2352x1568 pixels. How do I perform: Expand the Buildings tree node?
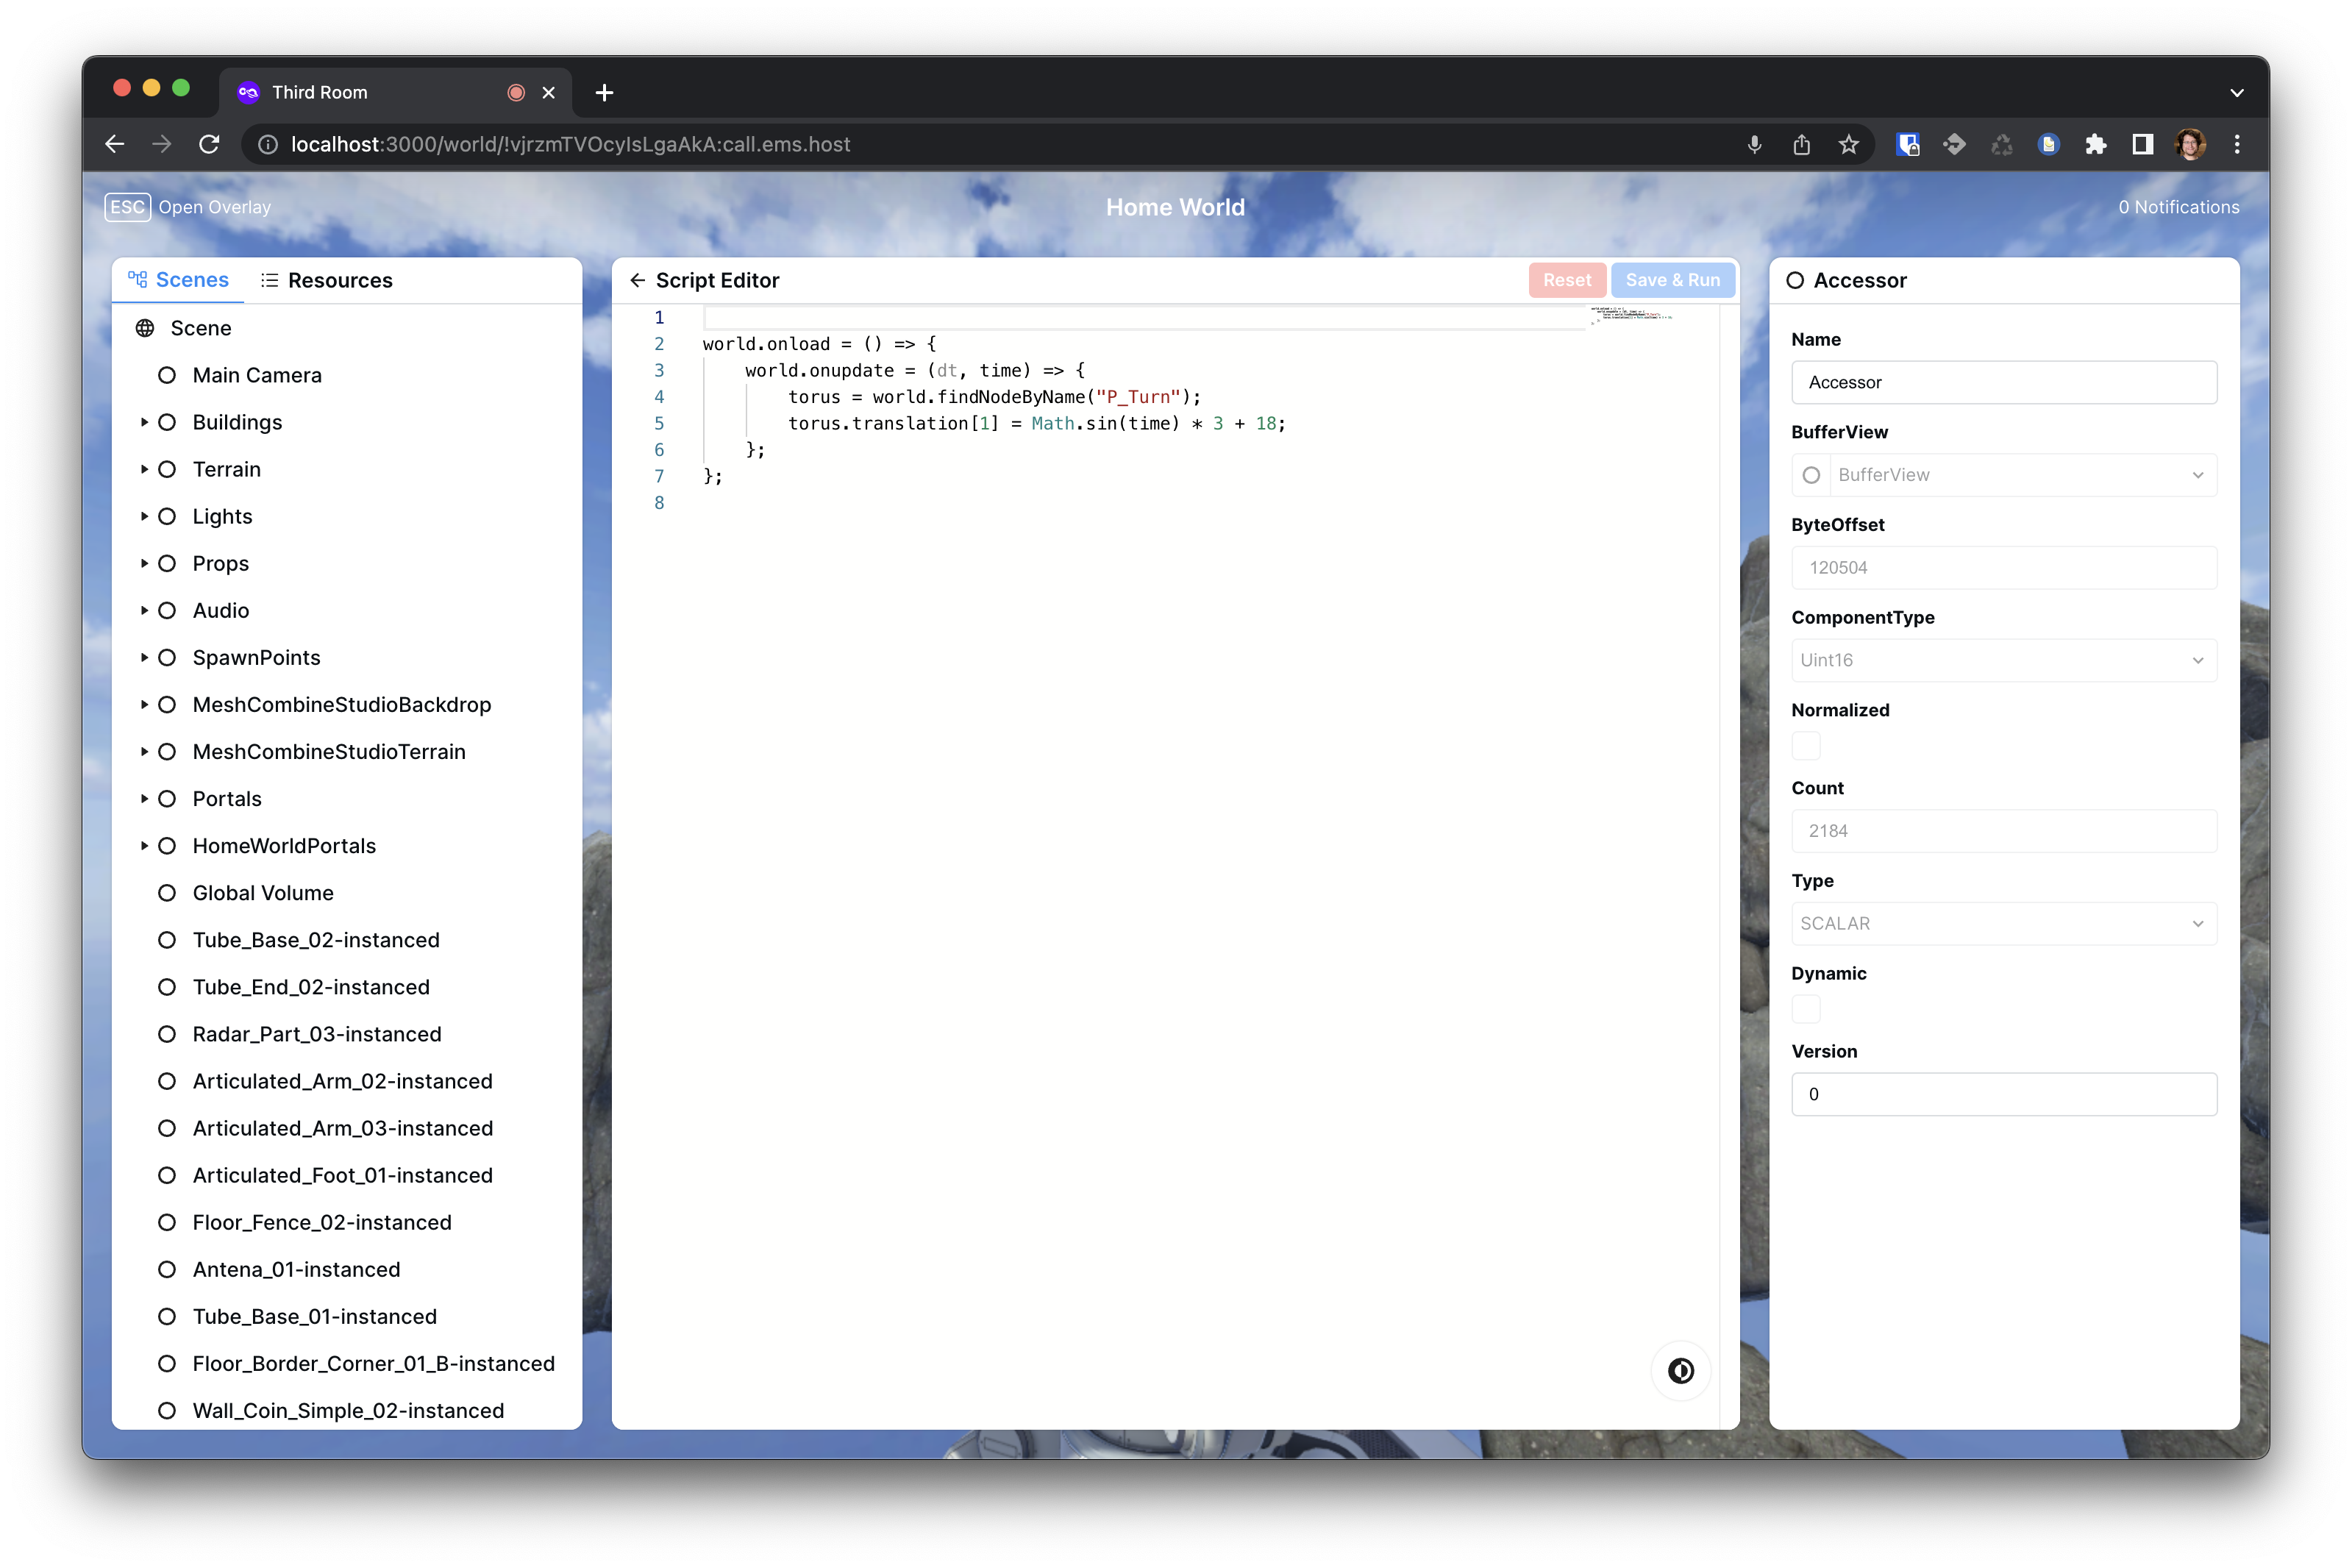tap(144, 422)
